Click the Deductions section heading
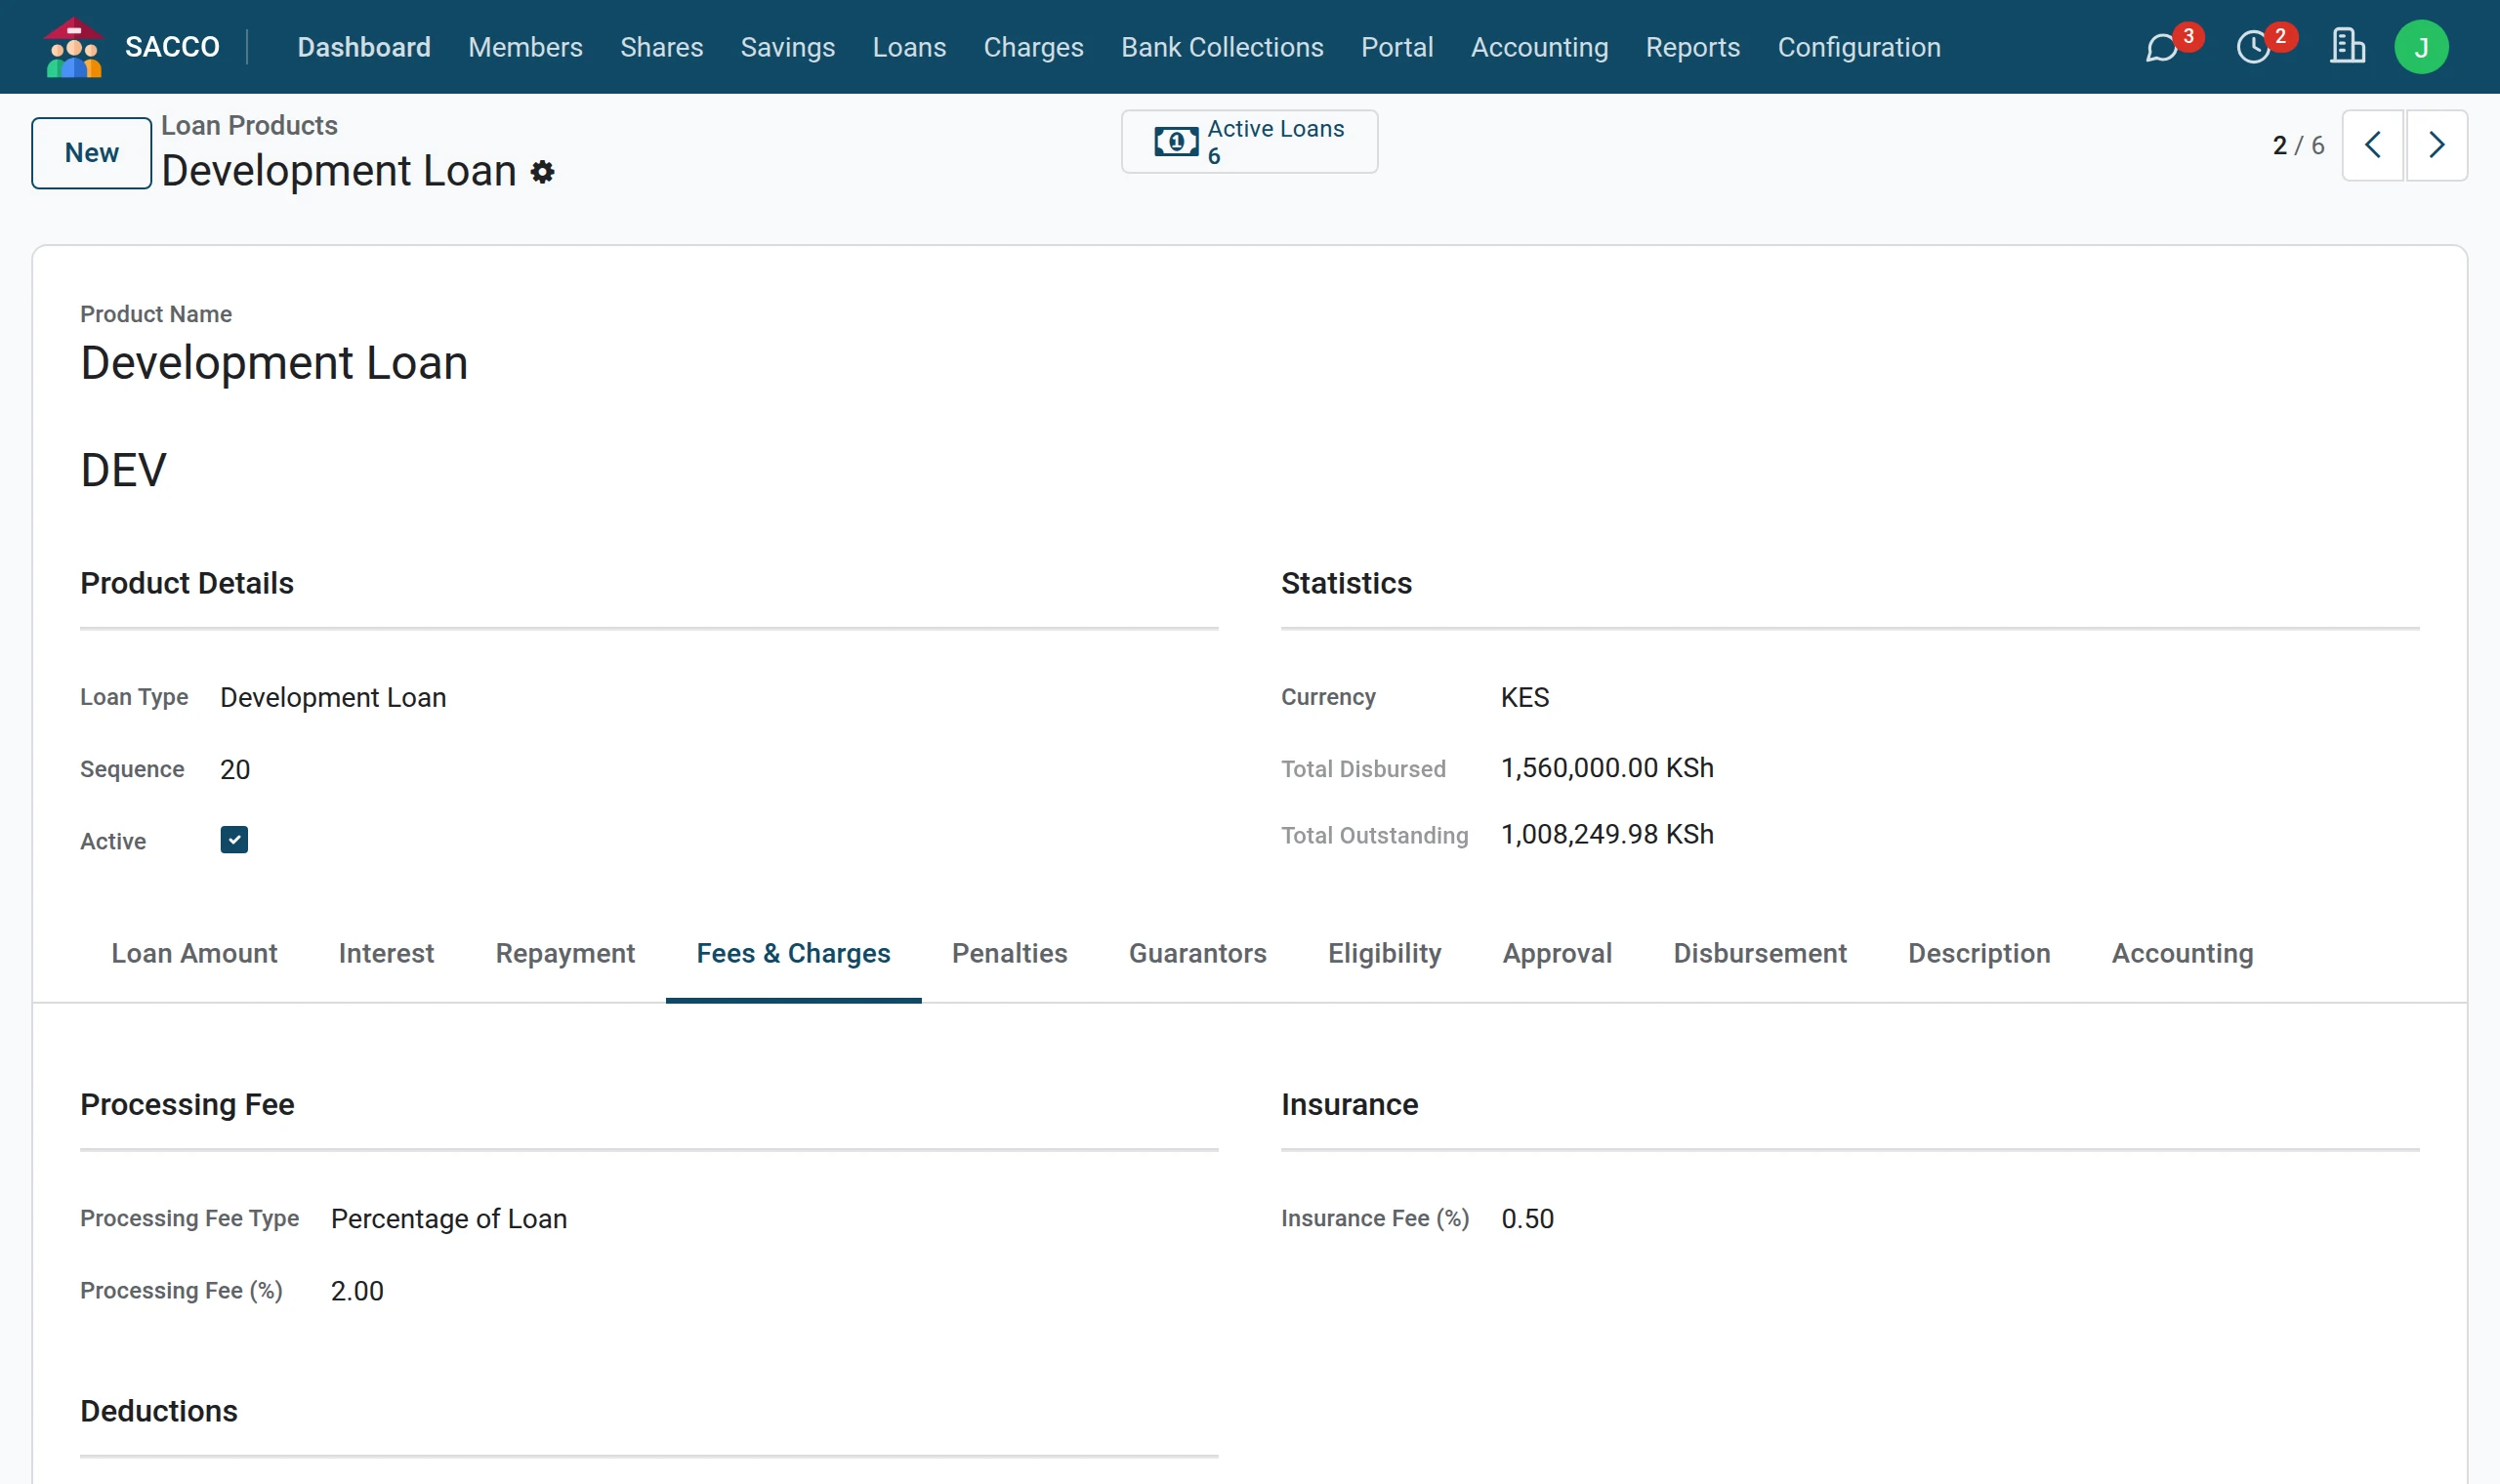2500x1484 pixels. click(x=159, y=1410)
